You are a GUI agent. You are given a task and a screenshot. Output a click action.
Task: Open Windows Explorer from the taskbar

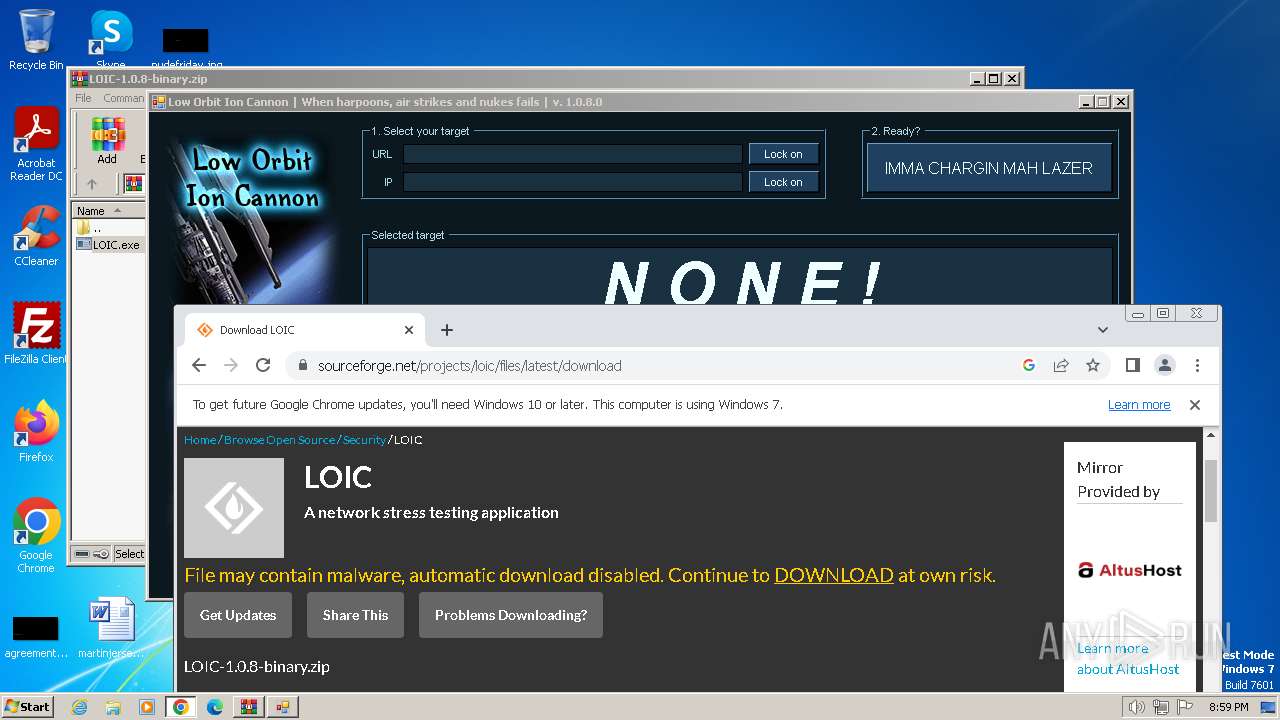point(113,707)
